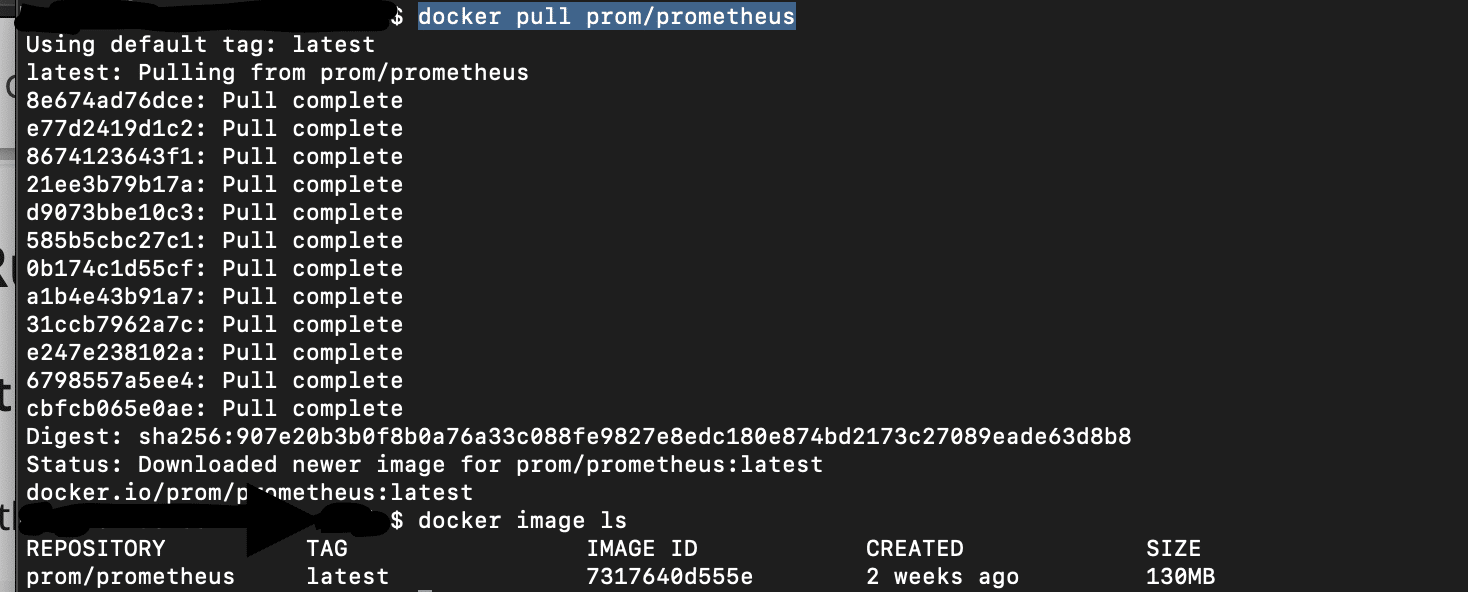Click the '2 weeks ago' created value
This screenshot has width=1468, height=592.
(943, 577)
